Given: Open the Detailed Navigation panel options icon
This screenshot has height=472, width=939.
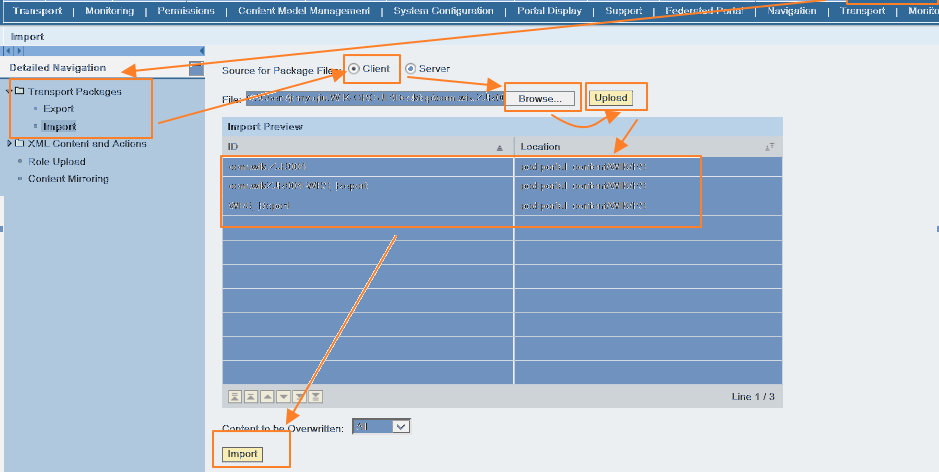Looking at the screenshot, I should (196, 68).
